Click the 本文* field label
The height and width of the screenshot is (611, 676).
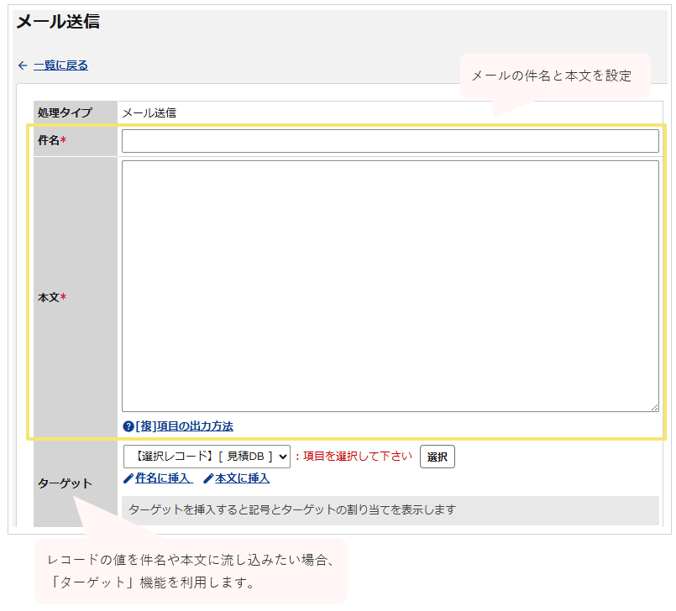pos(52,298)
